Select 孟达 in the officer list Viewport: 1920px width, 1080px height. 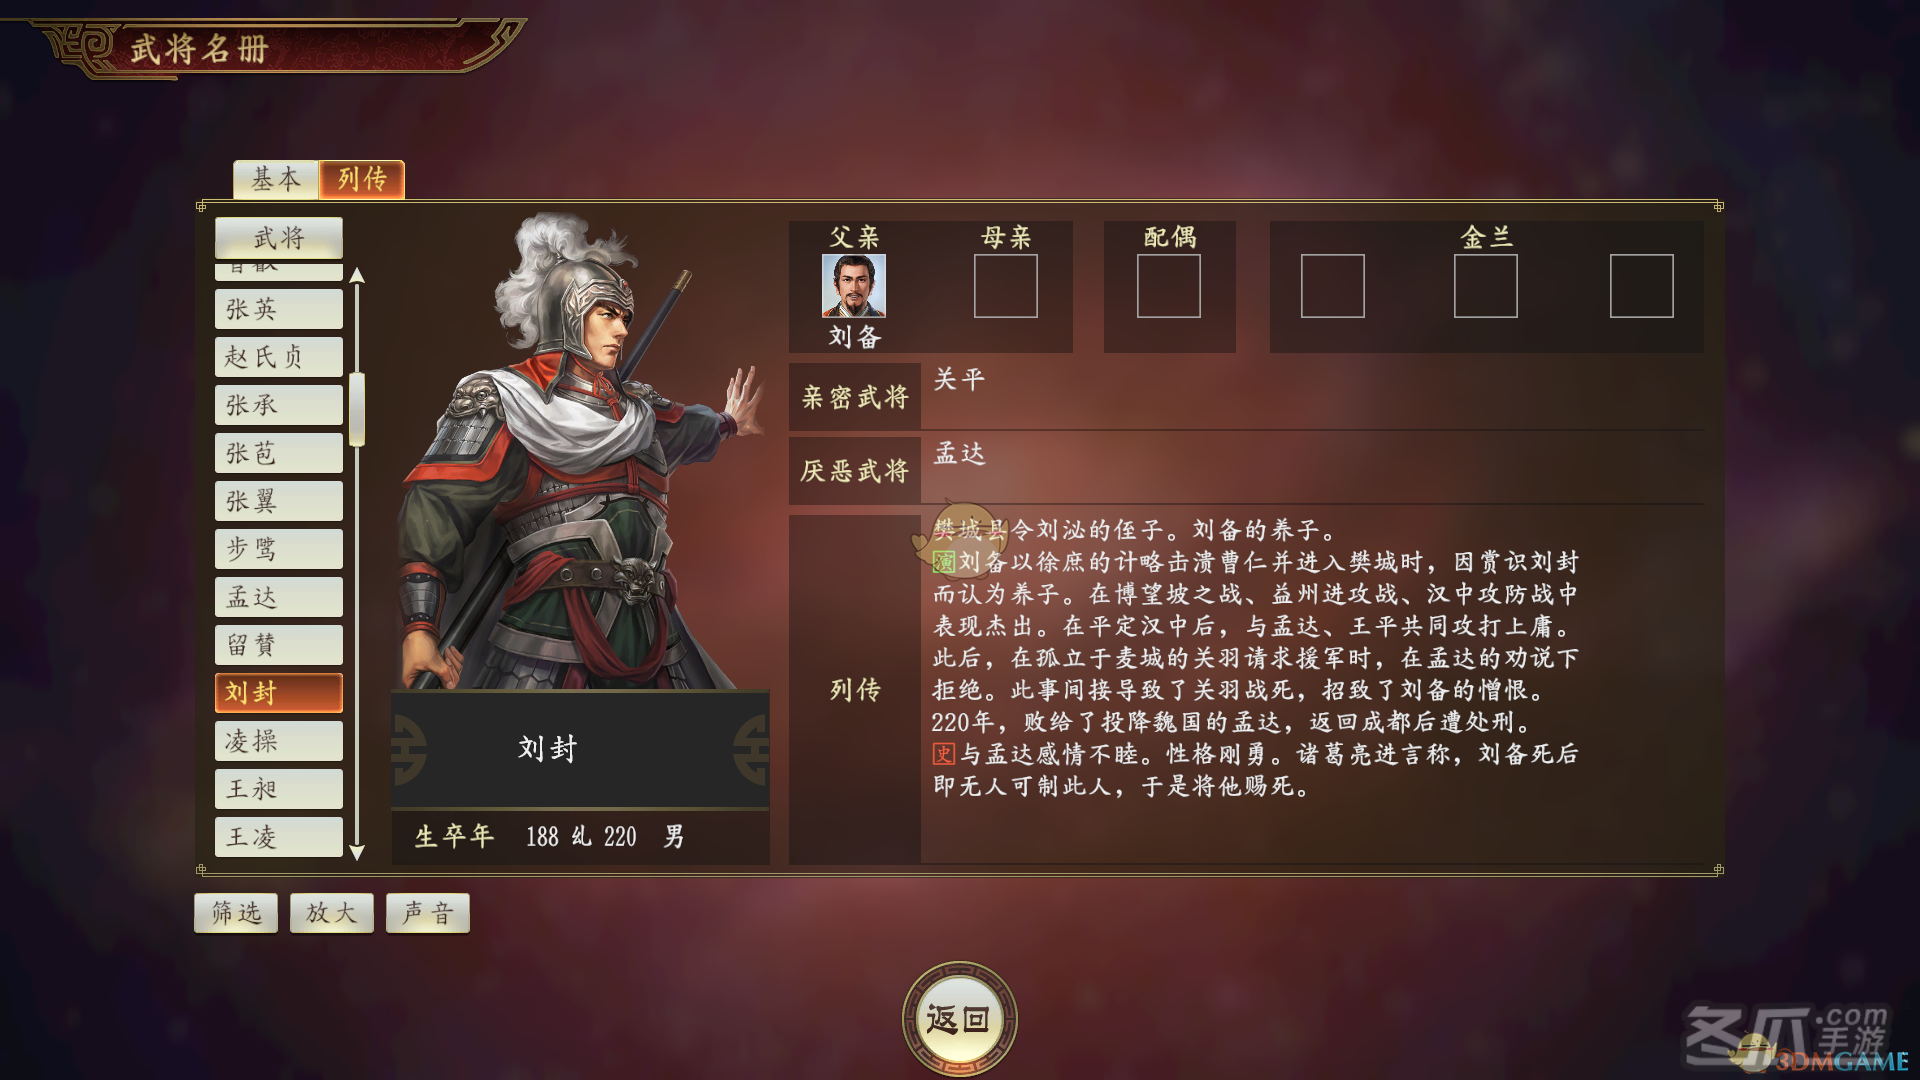point(279,597)
